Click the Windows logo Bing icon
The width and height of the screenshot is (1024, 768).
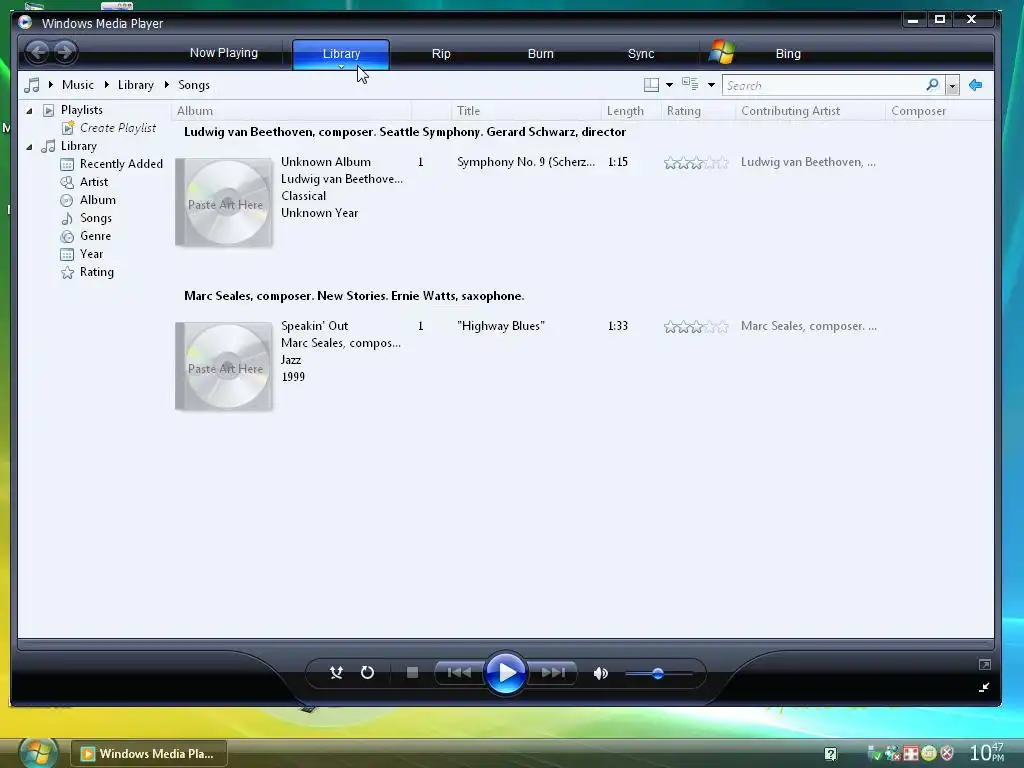click(x=722, y=52)
